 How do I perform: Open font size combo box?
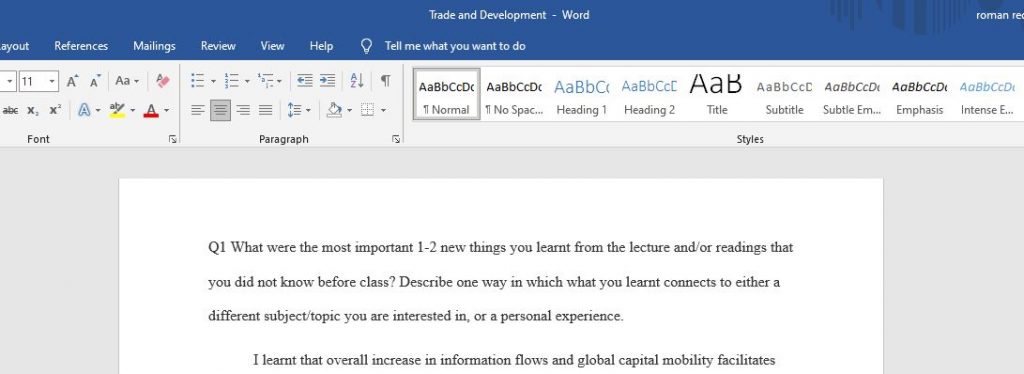tap(39, 82)
